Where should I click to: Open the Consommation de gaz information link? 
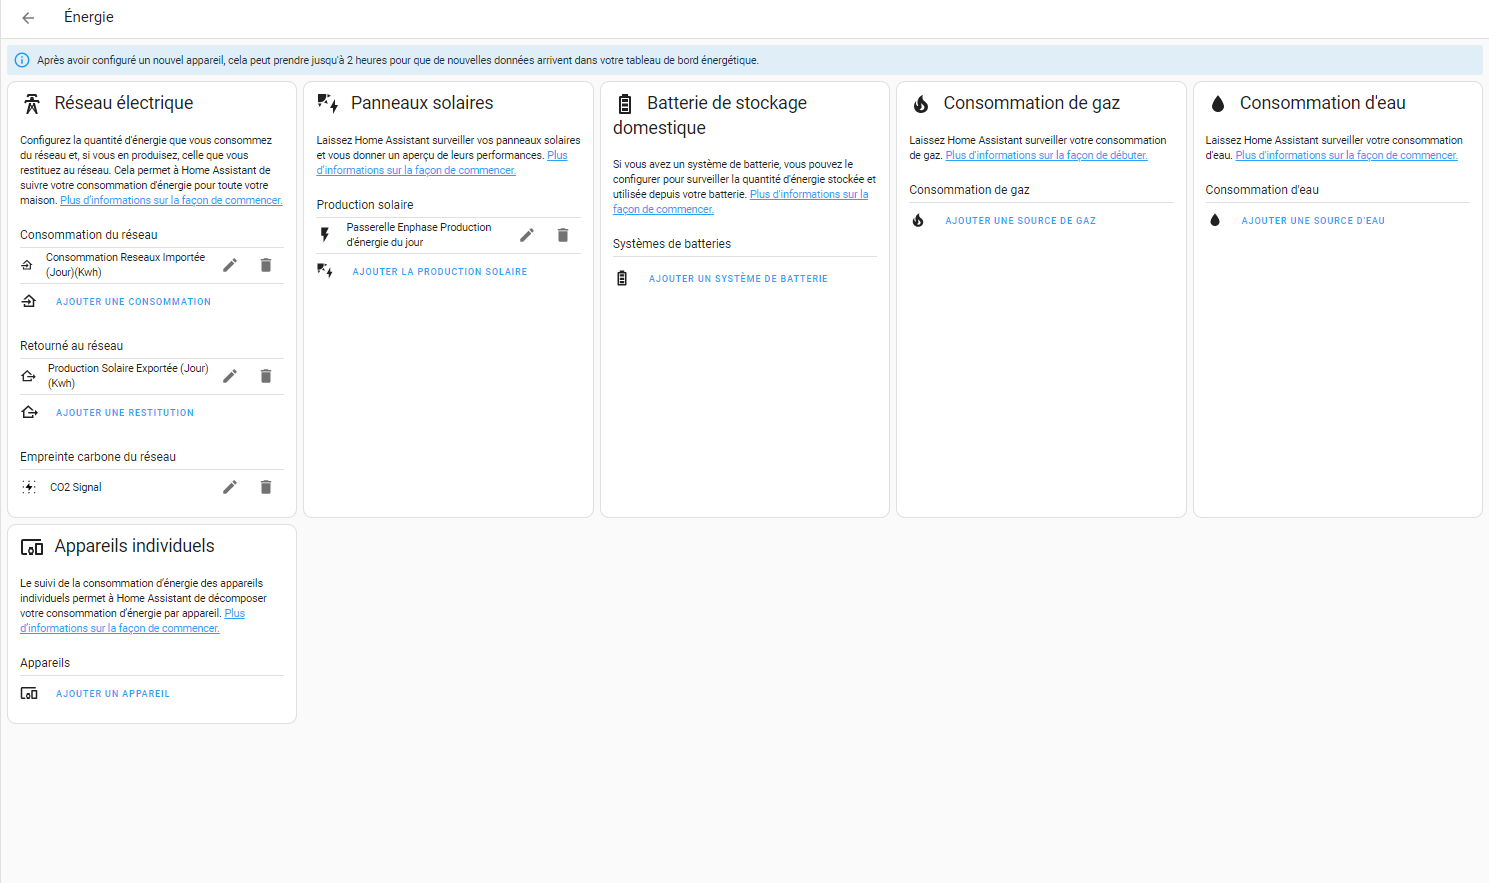pos(1046,155)
